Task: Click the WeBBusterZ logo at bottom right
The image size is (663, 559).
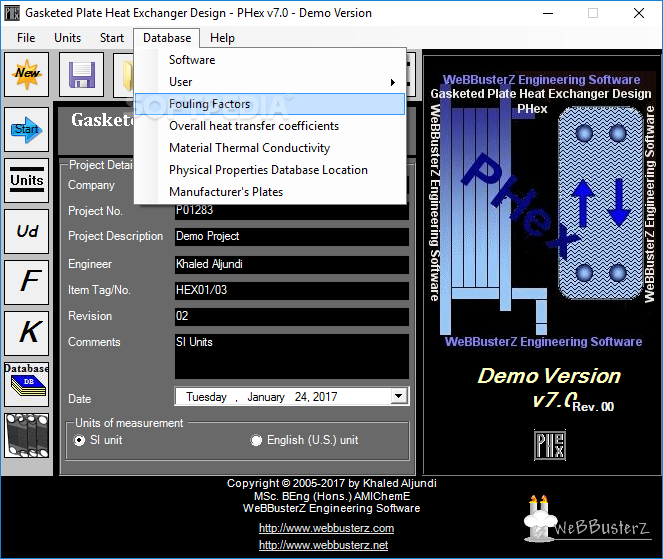Action: 586,519
